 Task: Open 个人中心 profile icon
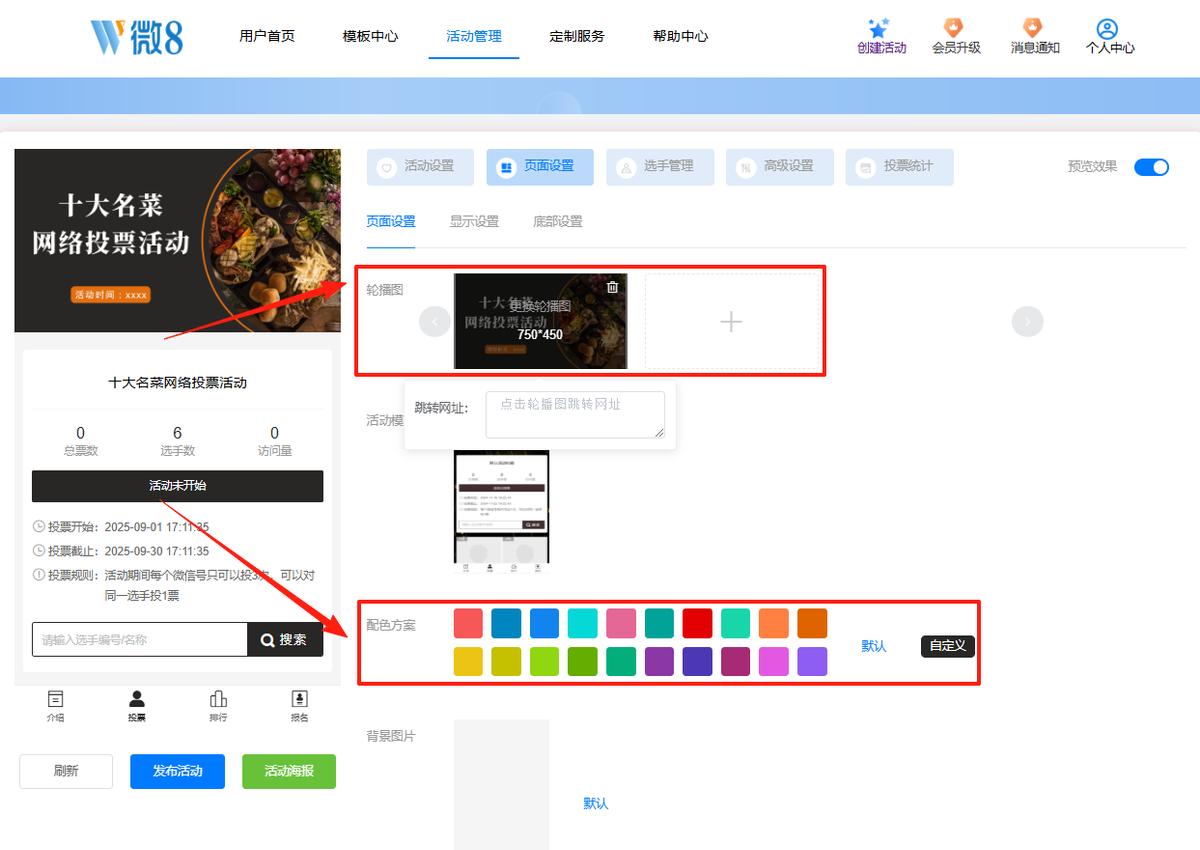[x=1106, y=28]
